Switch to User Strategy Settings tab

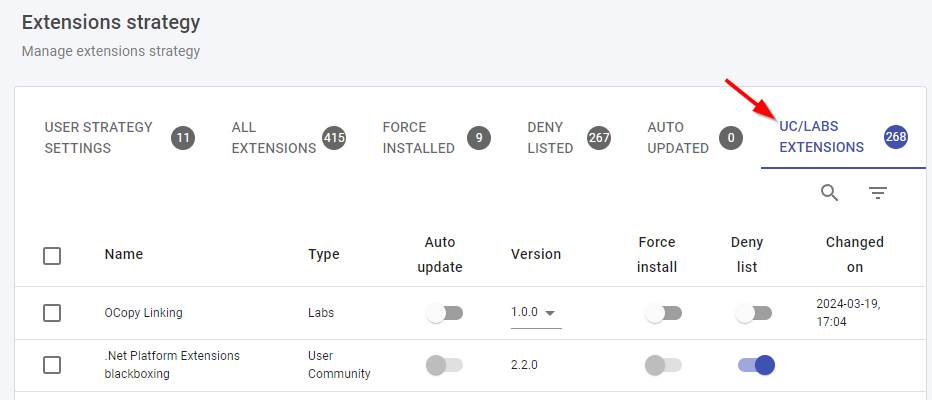click(99, 138)
